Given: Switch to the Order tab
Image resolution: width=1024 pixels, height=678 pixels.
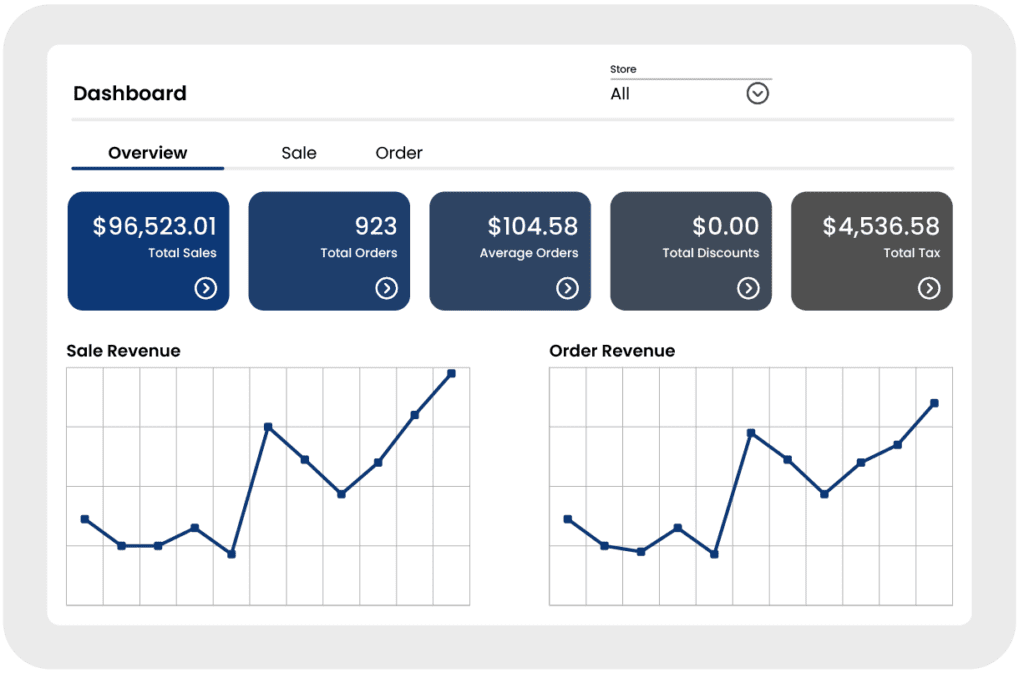Looking at the screenshot, I should pyautogui.click(x=398, y=153).
